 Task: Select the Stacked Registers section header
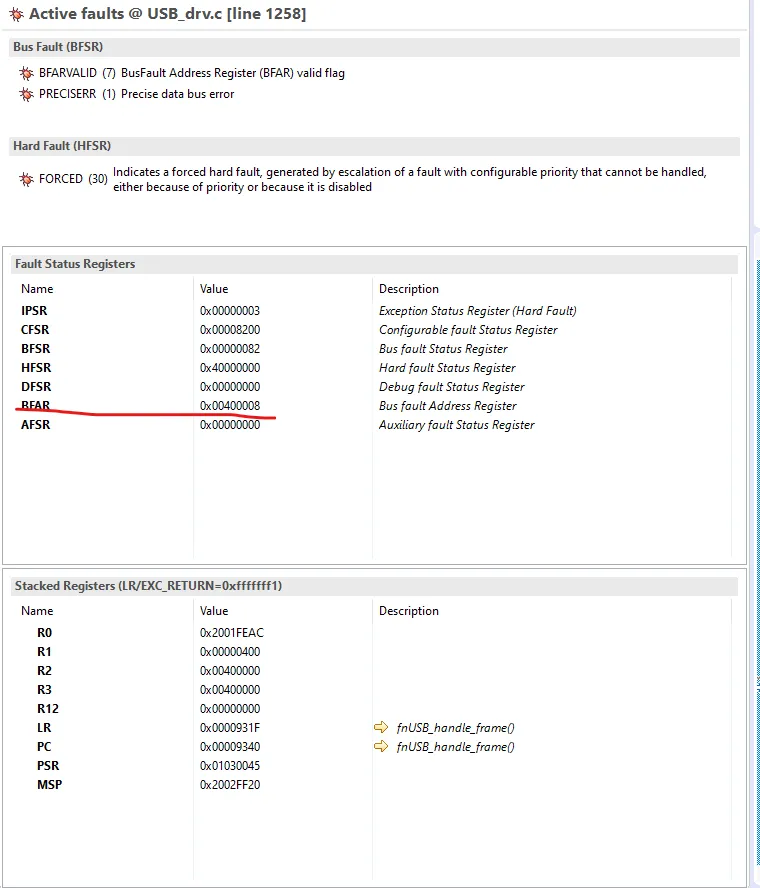coord(374,586)
